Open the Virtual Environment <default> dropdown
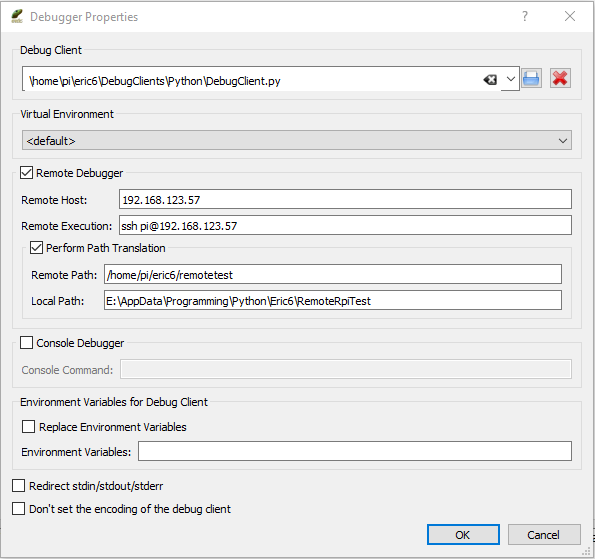Image resolution: width=595 pixels, height=559 pixels. 297,140
